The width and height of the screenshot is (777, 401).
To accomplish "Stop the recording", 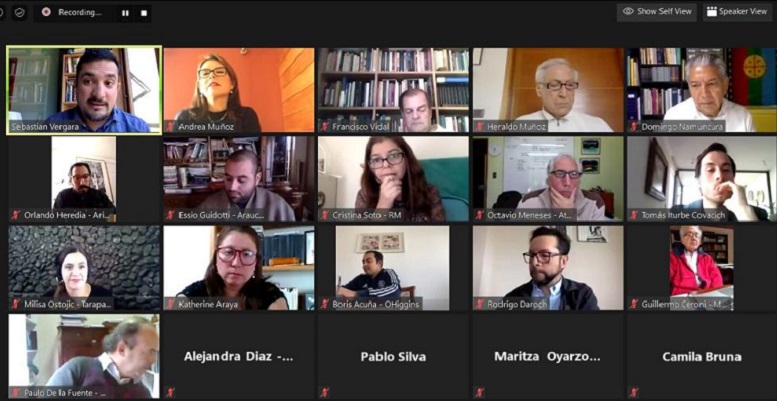I will coord(144,13).
